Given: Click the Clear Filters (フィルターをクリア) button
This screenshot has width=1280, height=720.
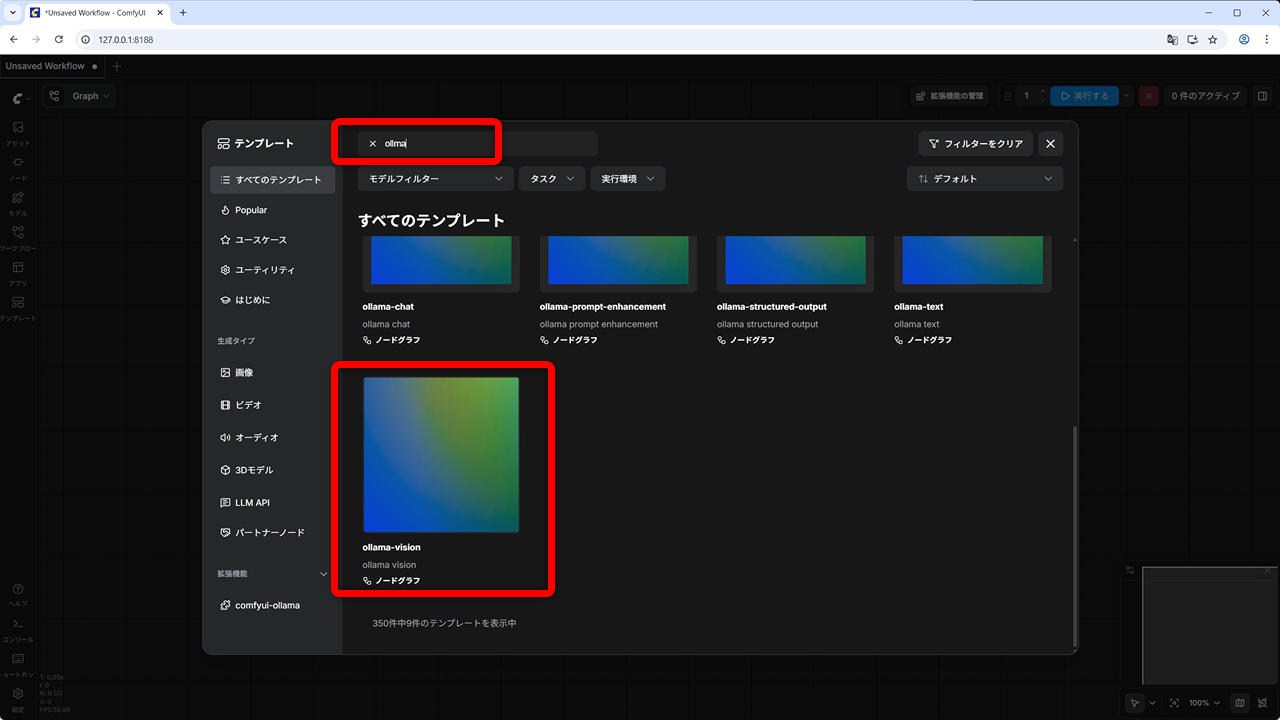Looking at the screenshot, I should point(976,144).
